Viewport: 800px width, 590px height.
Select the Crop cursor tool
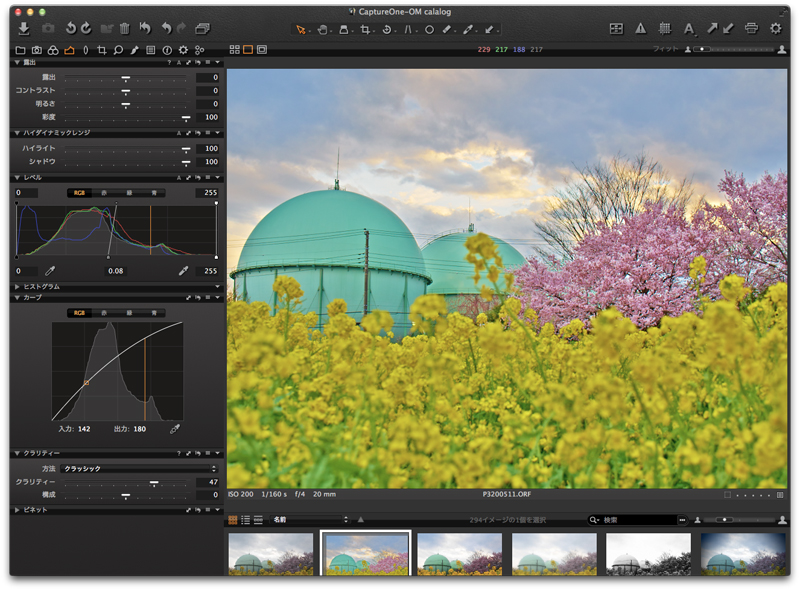click(366, 30)
